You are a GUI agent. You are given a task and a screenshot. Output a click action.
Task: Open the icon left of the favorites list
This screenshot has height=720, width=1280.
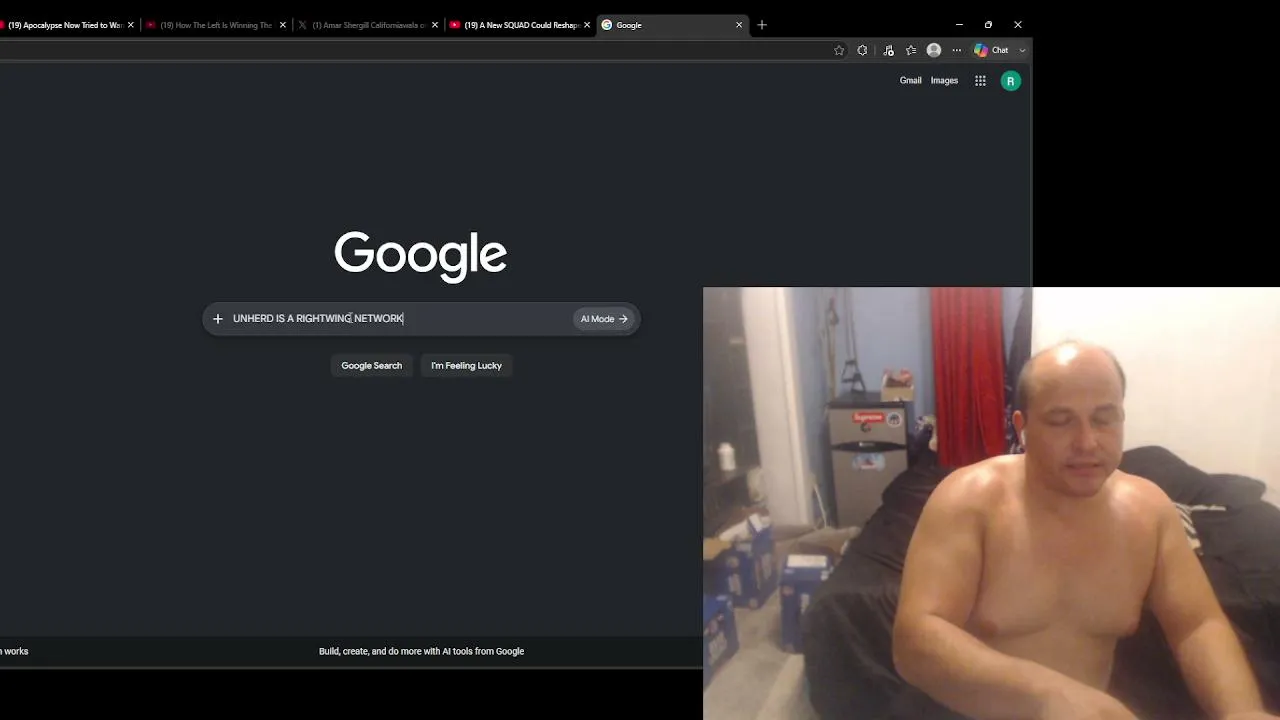pyautogui.click(x=888, y=50)
